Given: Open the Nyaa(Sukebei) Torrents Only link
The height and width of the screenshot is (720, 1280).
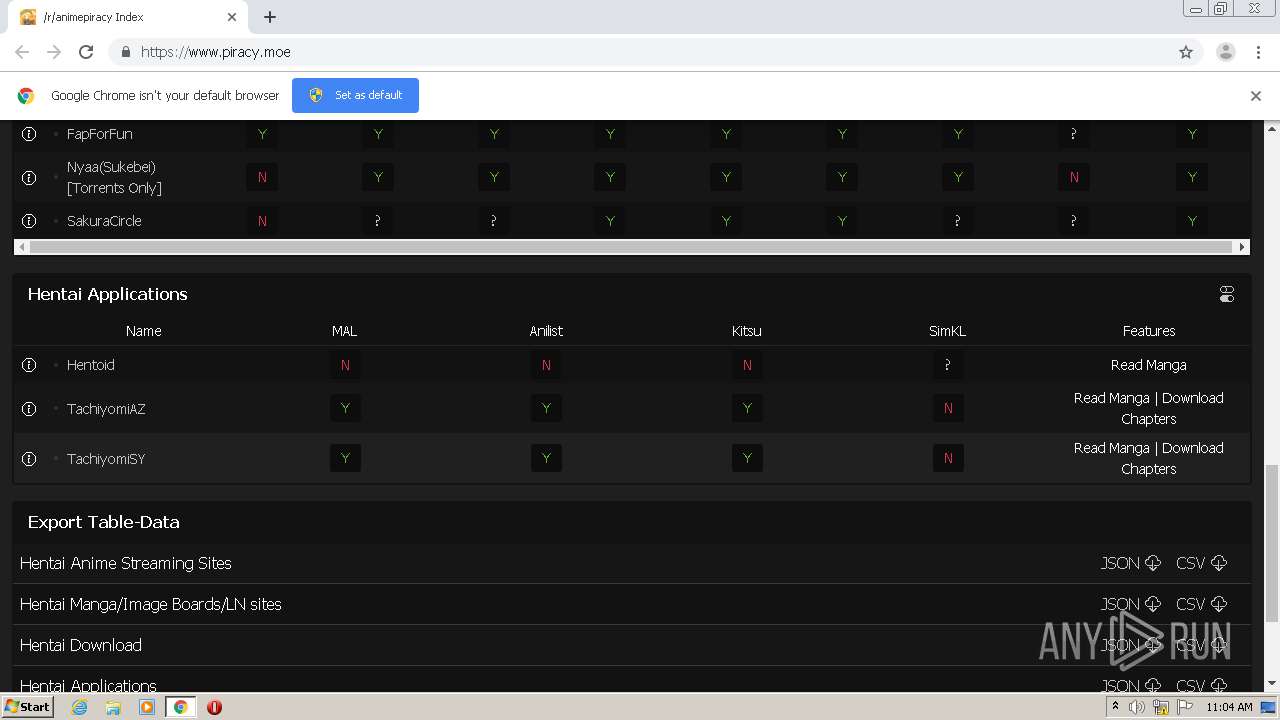Looking at the screenshot, I should 114,177.
